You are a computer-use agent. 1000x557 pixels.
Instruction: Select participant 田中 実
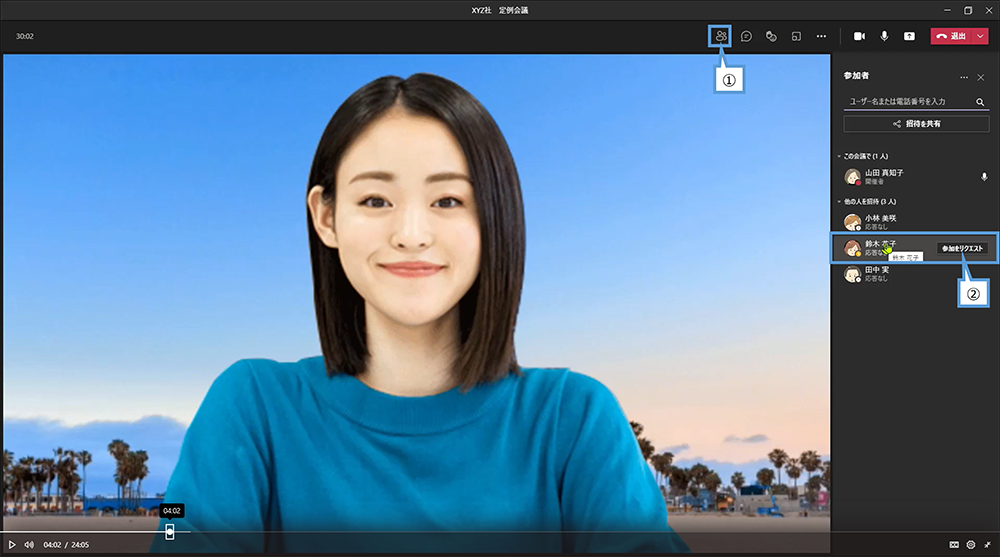click(x=915, y=274)
